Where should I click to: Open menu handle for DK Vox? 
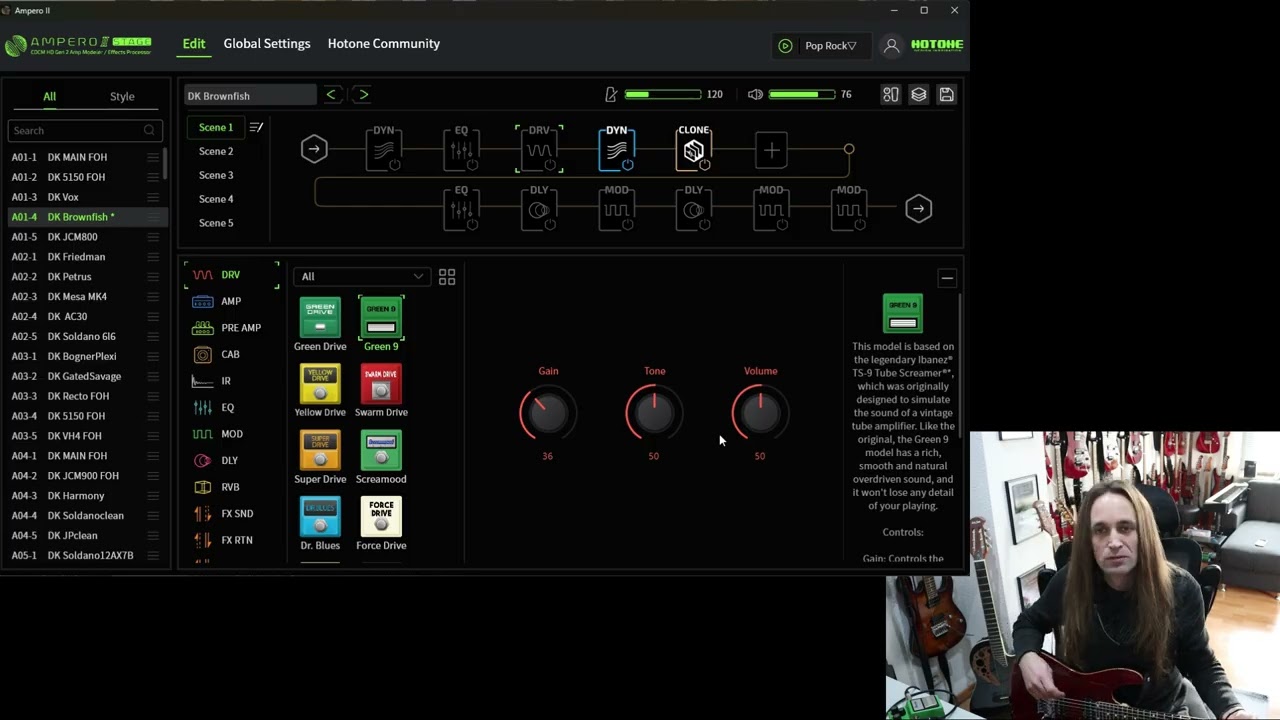(x=153, y=197)
